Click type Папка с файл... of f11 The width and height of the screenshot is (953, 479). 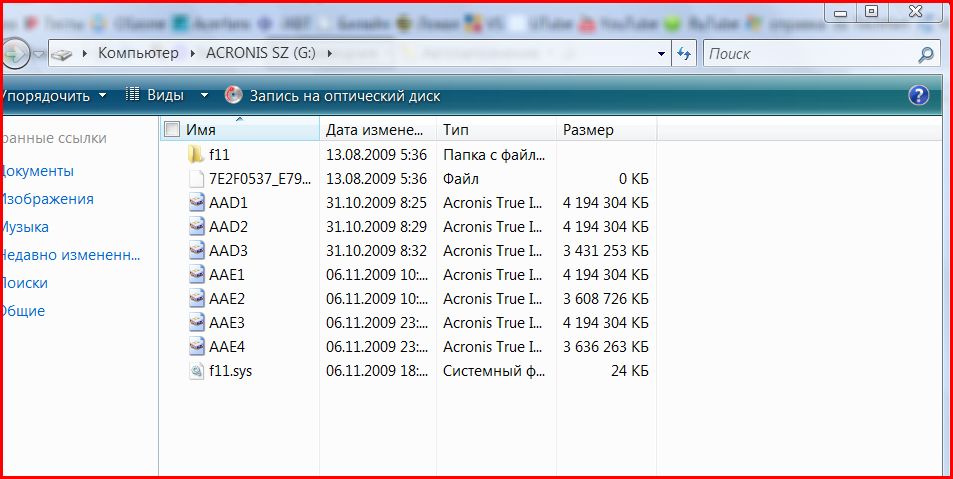pyautogui.click(x=494, y=154)
